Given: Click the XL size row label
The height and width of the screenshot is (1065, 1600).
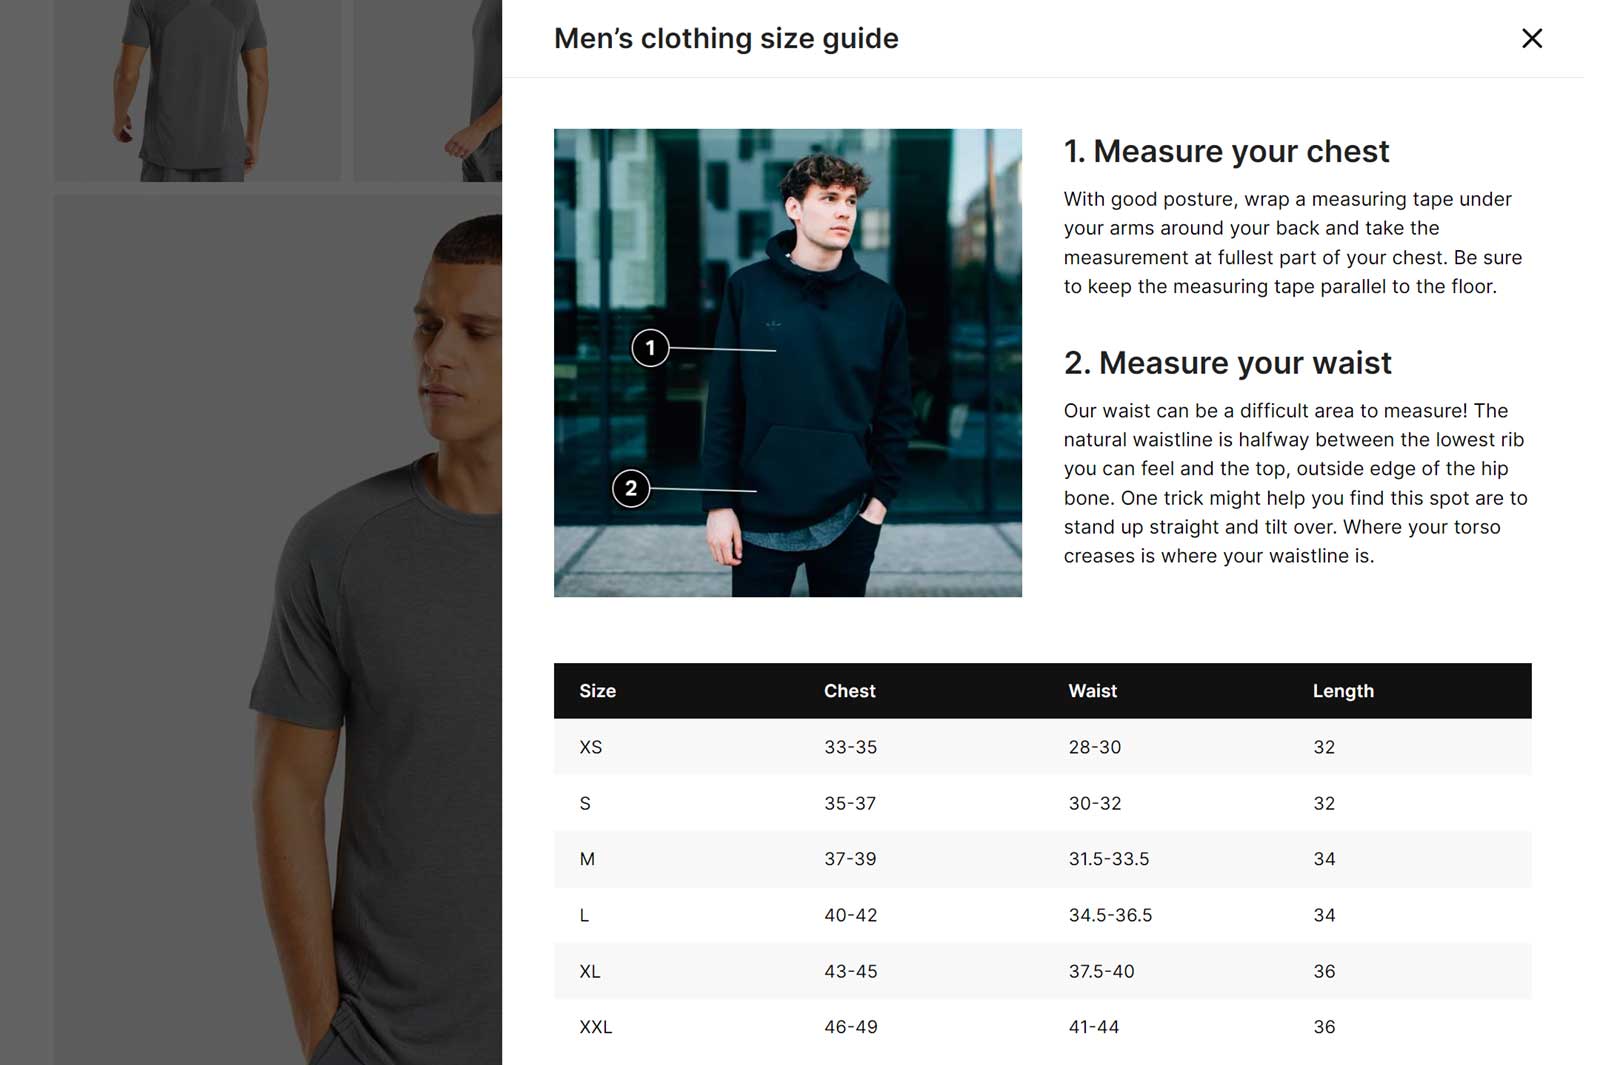Looking at the screenshot, I should click(x=590, y=971).
